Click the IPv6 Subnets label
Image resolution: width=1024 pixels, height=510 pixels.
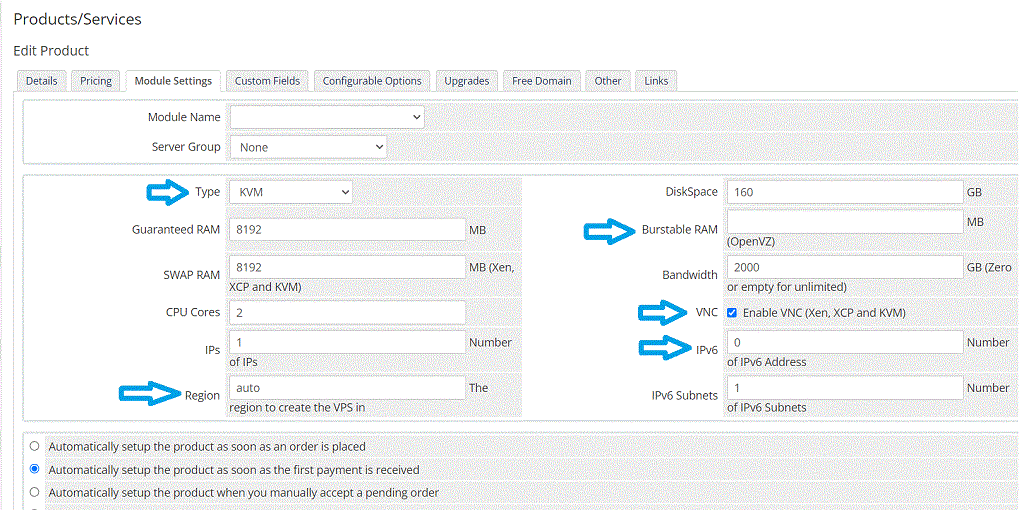[684, 396]
